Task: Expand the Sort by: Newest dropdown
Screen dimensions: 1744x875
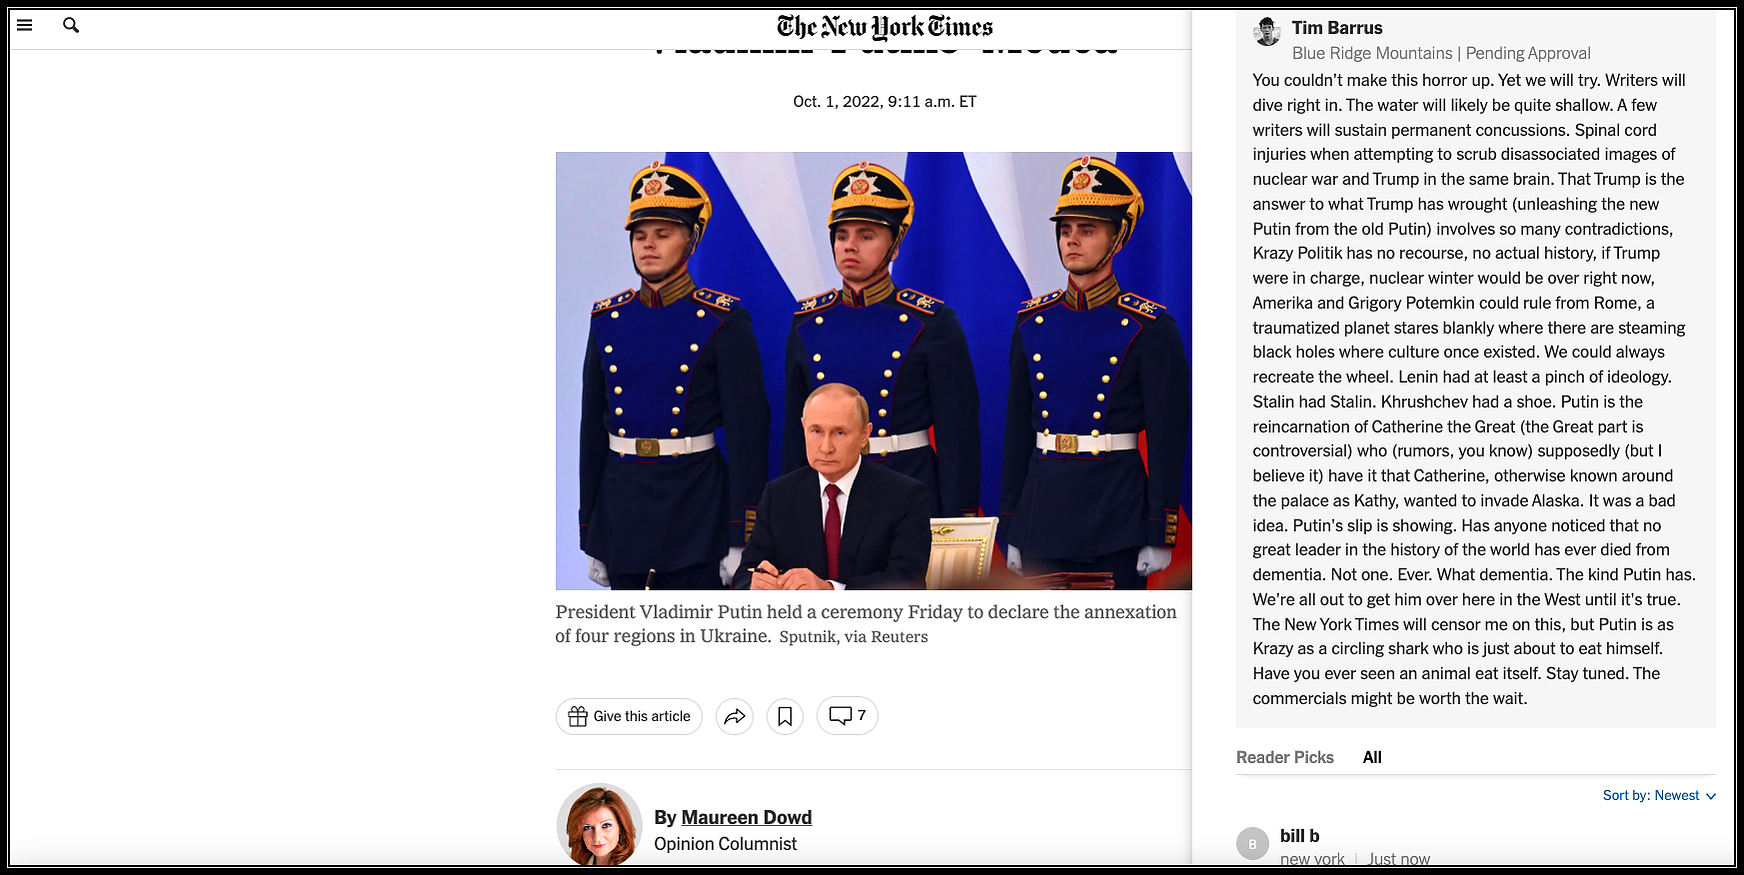Action: point(1659,796)
